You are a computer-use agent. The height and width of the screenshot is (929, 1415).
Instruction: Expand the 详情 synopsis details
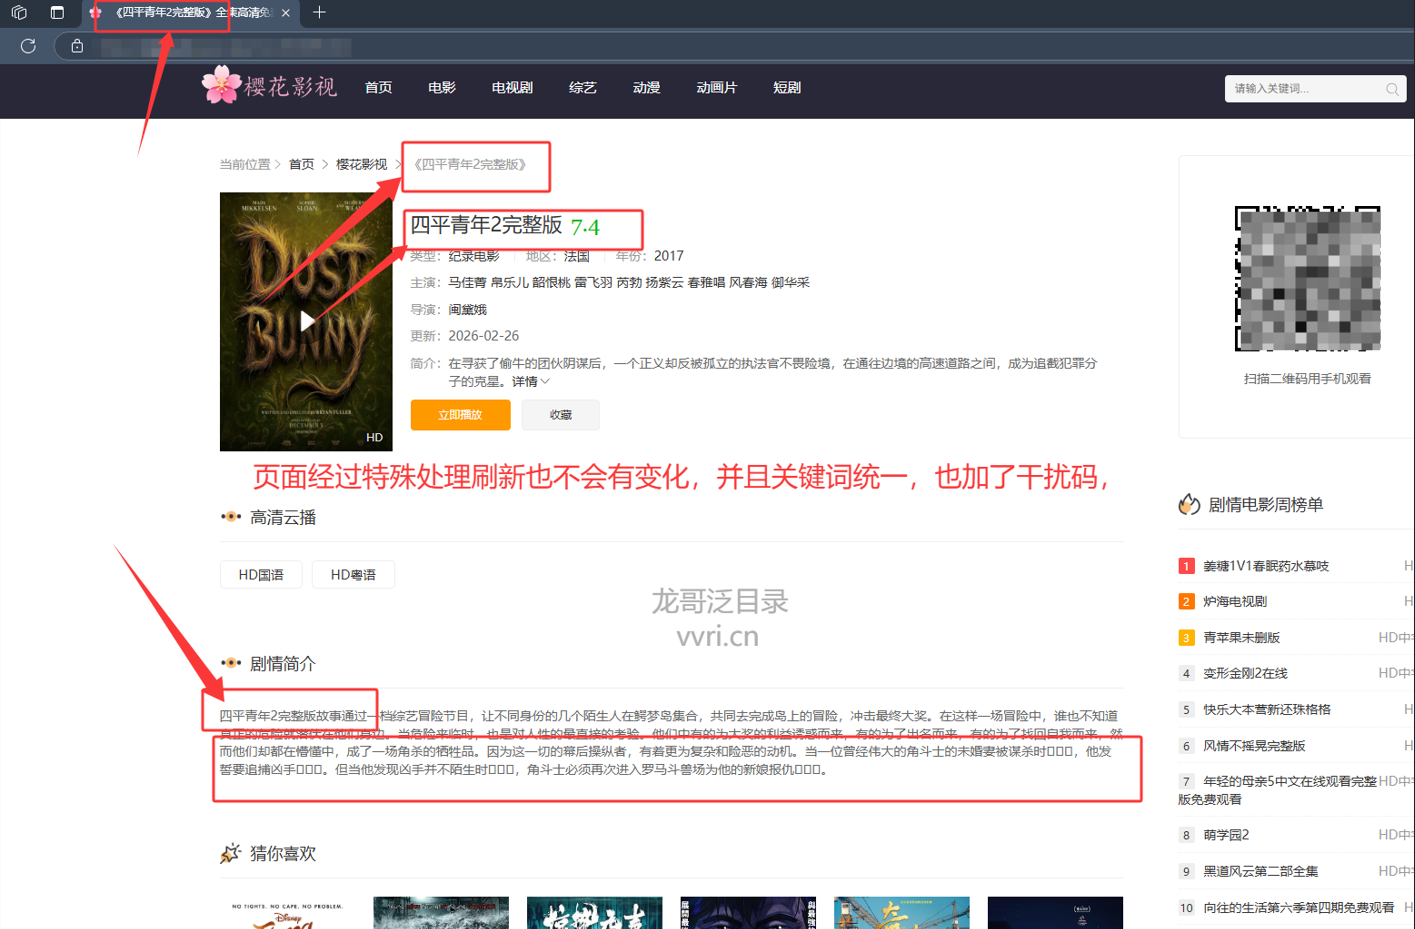coord(530,382)
